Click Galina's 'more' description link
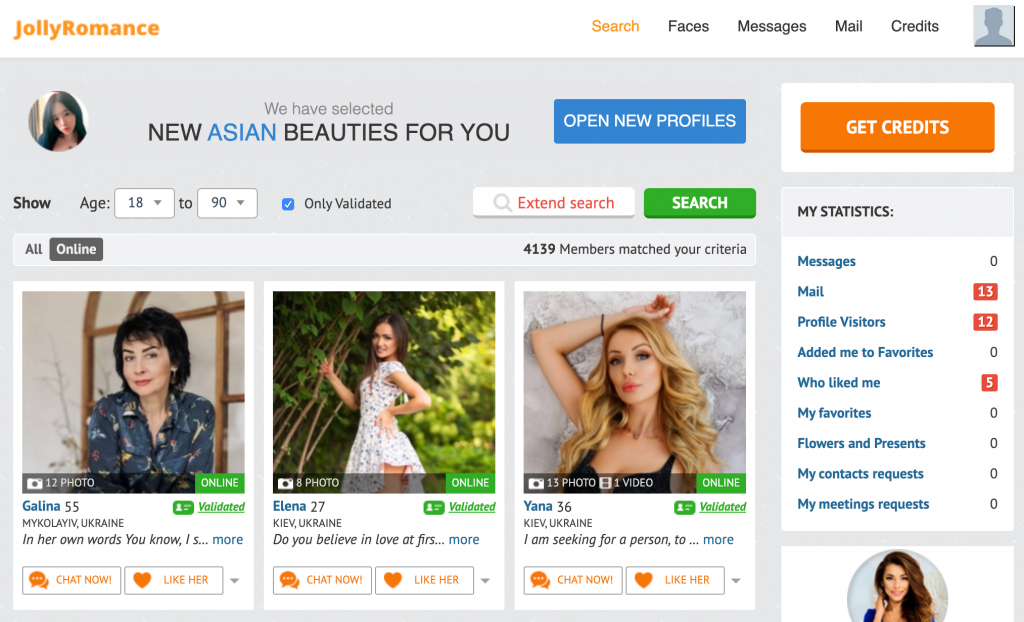Screen dimensions: 1024x622 click(227, 540)
